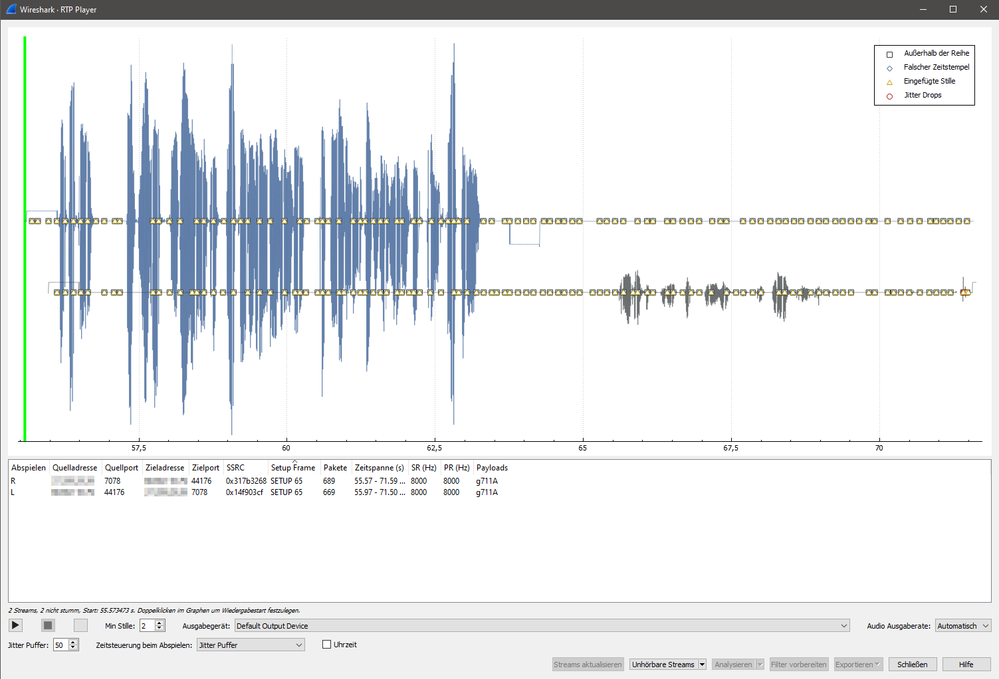Increase Jitter Puffer with the up arrow

click(x=73, y=642)
